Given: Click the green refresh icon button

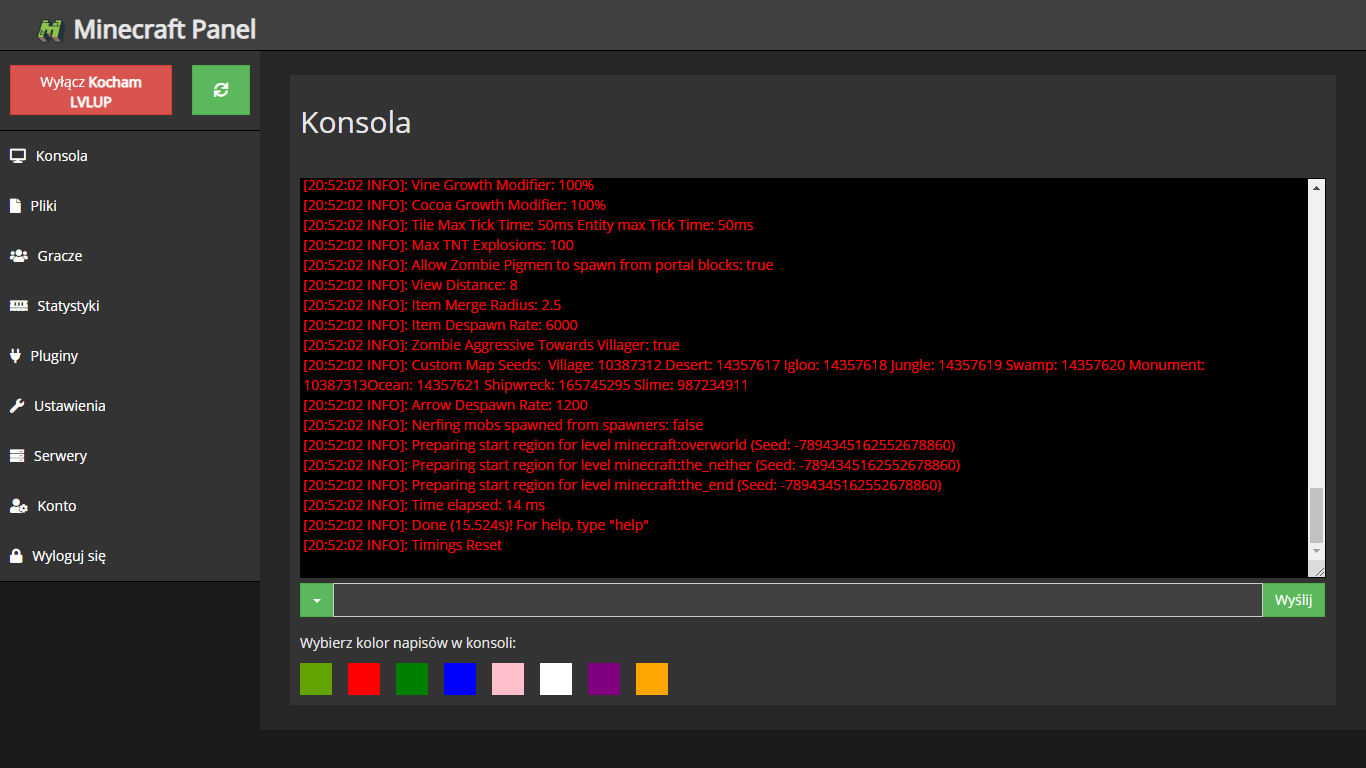Looking at the screenshot, I should point(221,90).
